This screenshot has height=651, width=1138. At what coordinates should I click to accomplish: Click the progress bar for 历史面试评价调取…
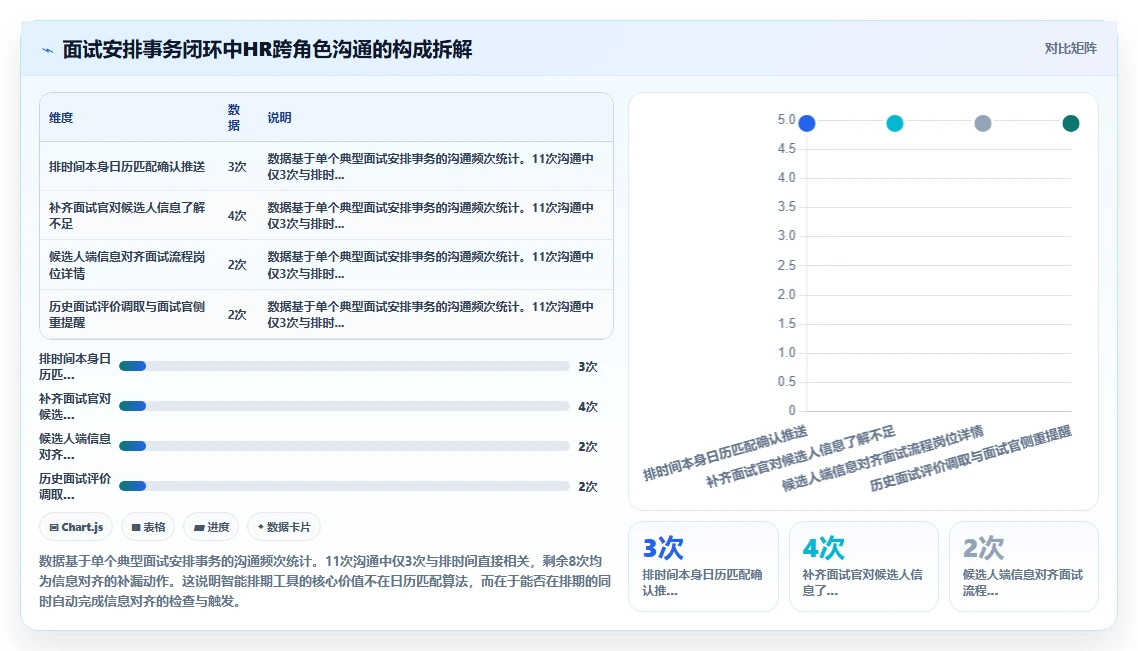pos(344,486)
